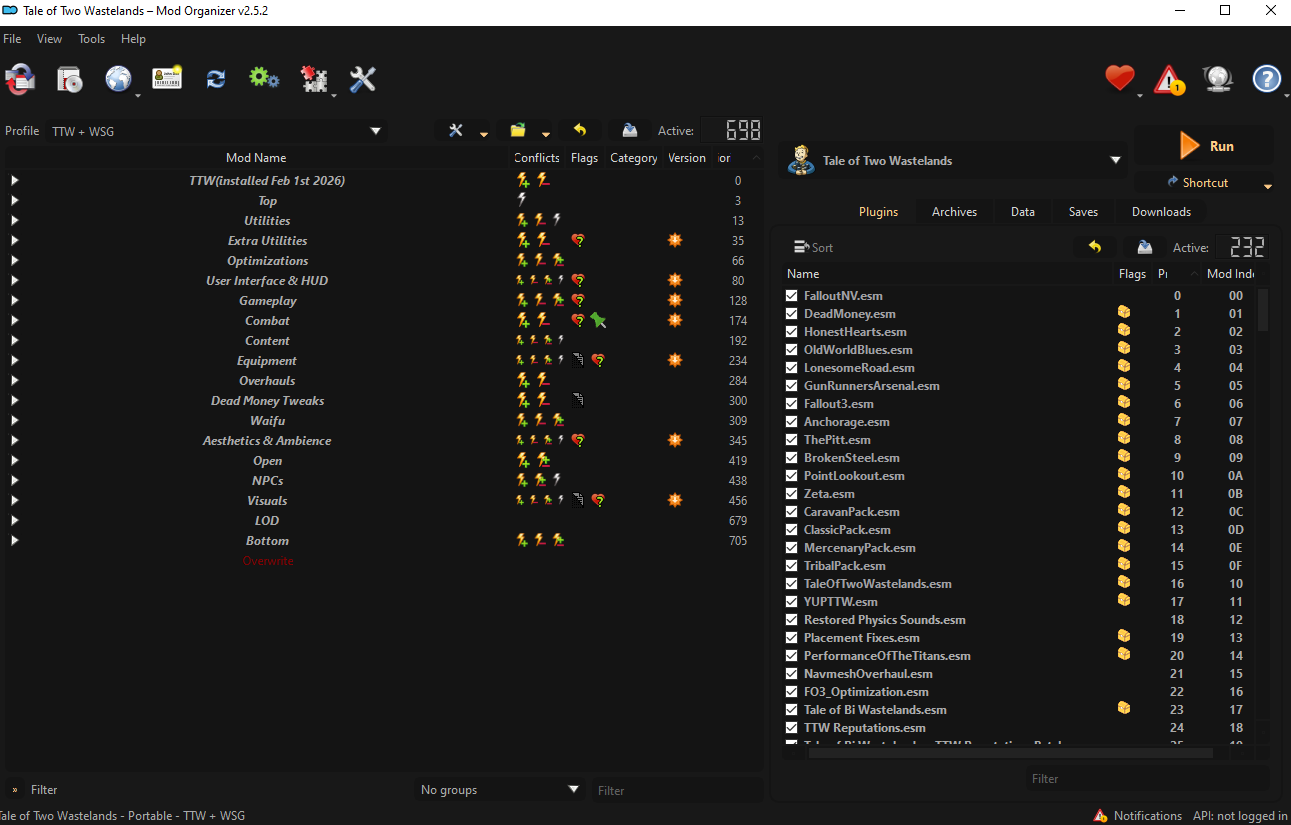Image resolution: width=1291 pixels, height=825 pixels.
Task: Toggle the Fallout3.esm checkbox
Action: [792, 404]
